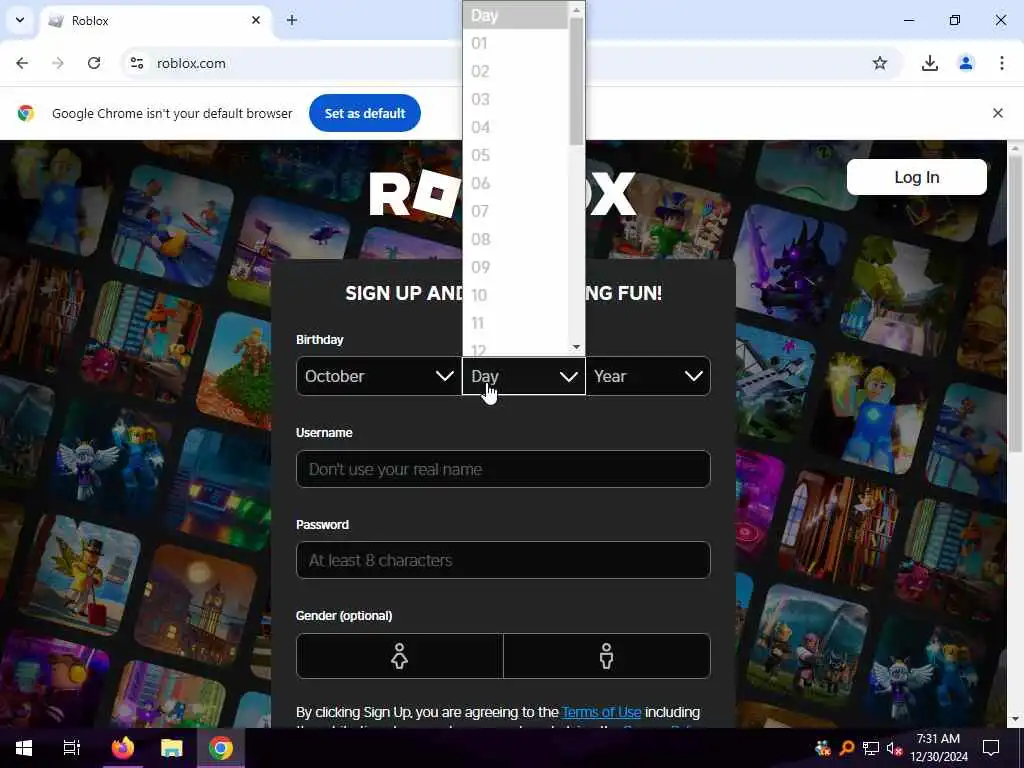
Task: Open network icon in system tray
Action: pyautogui.click(x=870, y=748)
